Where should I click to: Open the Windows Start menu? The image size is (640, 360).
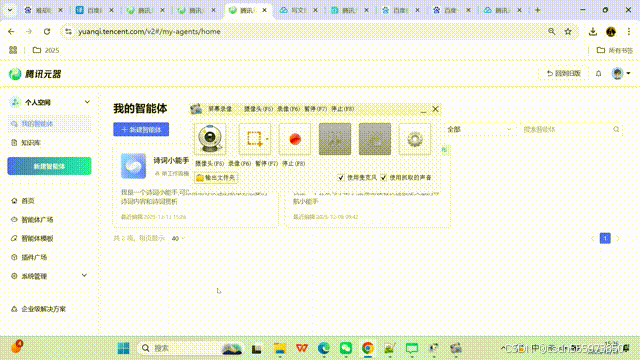coord(123,348)
